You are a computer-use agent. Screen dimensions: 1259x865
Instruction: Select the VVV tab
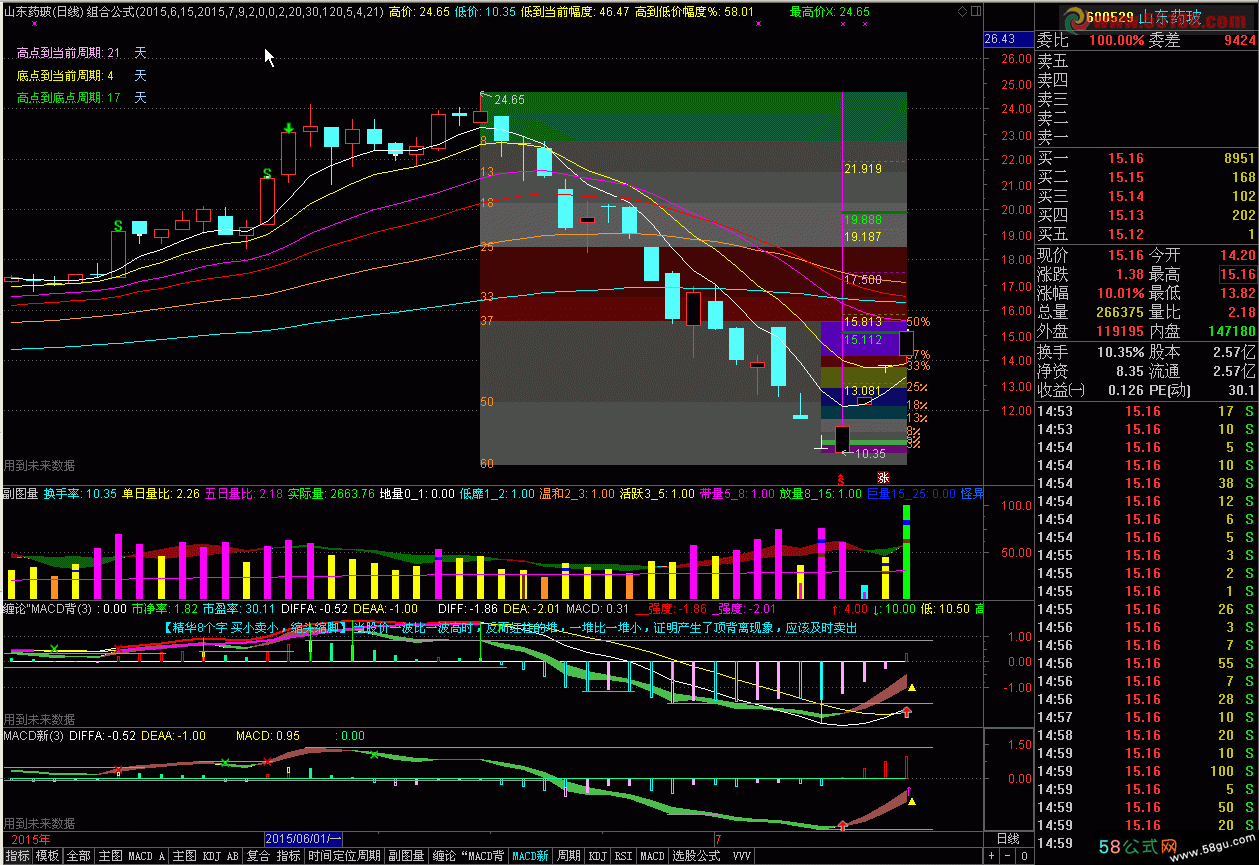point(741,856)
